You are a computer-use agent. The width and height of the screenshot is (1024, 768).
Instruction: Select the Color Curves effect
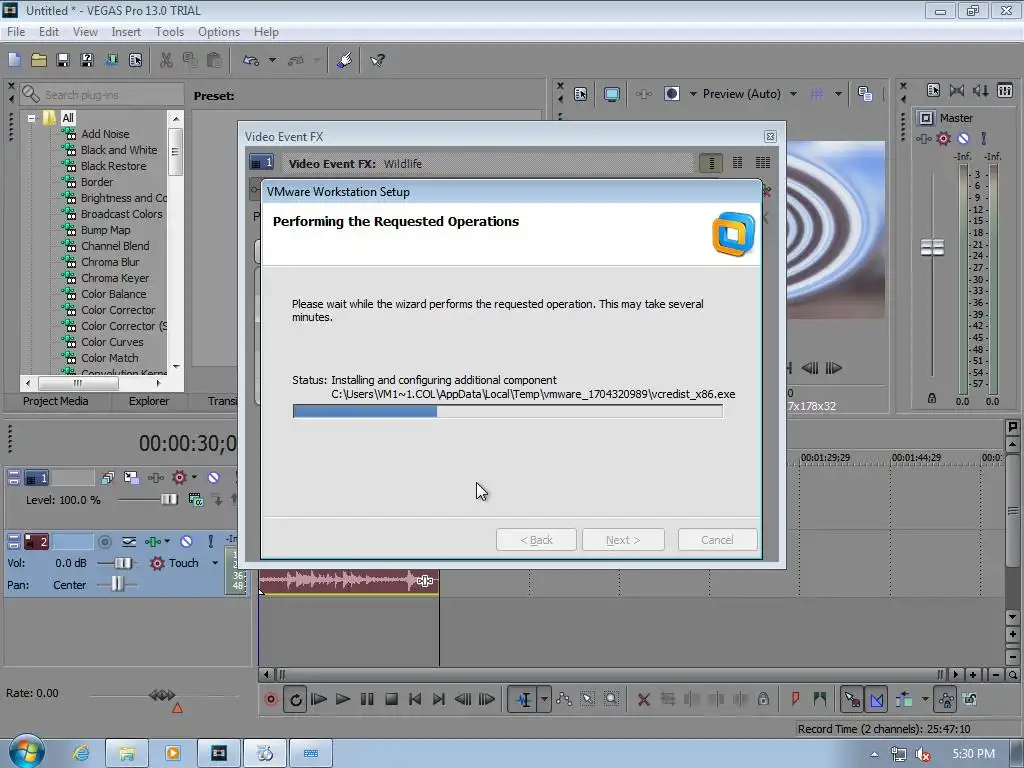click(x=112, y=342)
